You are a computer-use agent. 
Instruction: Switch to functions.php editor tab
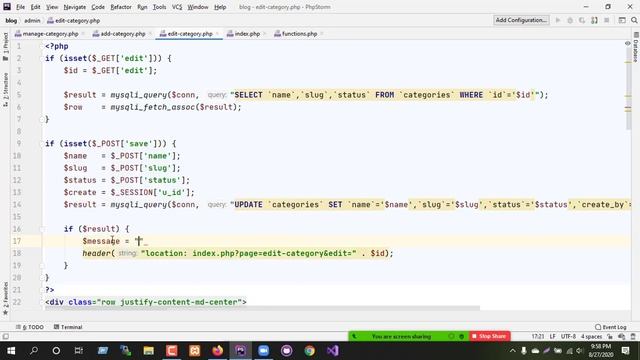click(x=296, y=34)
